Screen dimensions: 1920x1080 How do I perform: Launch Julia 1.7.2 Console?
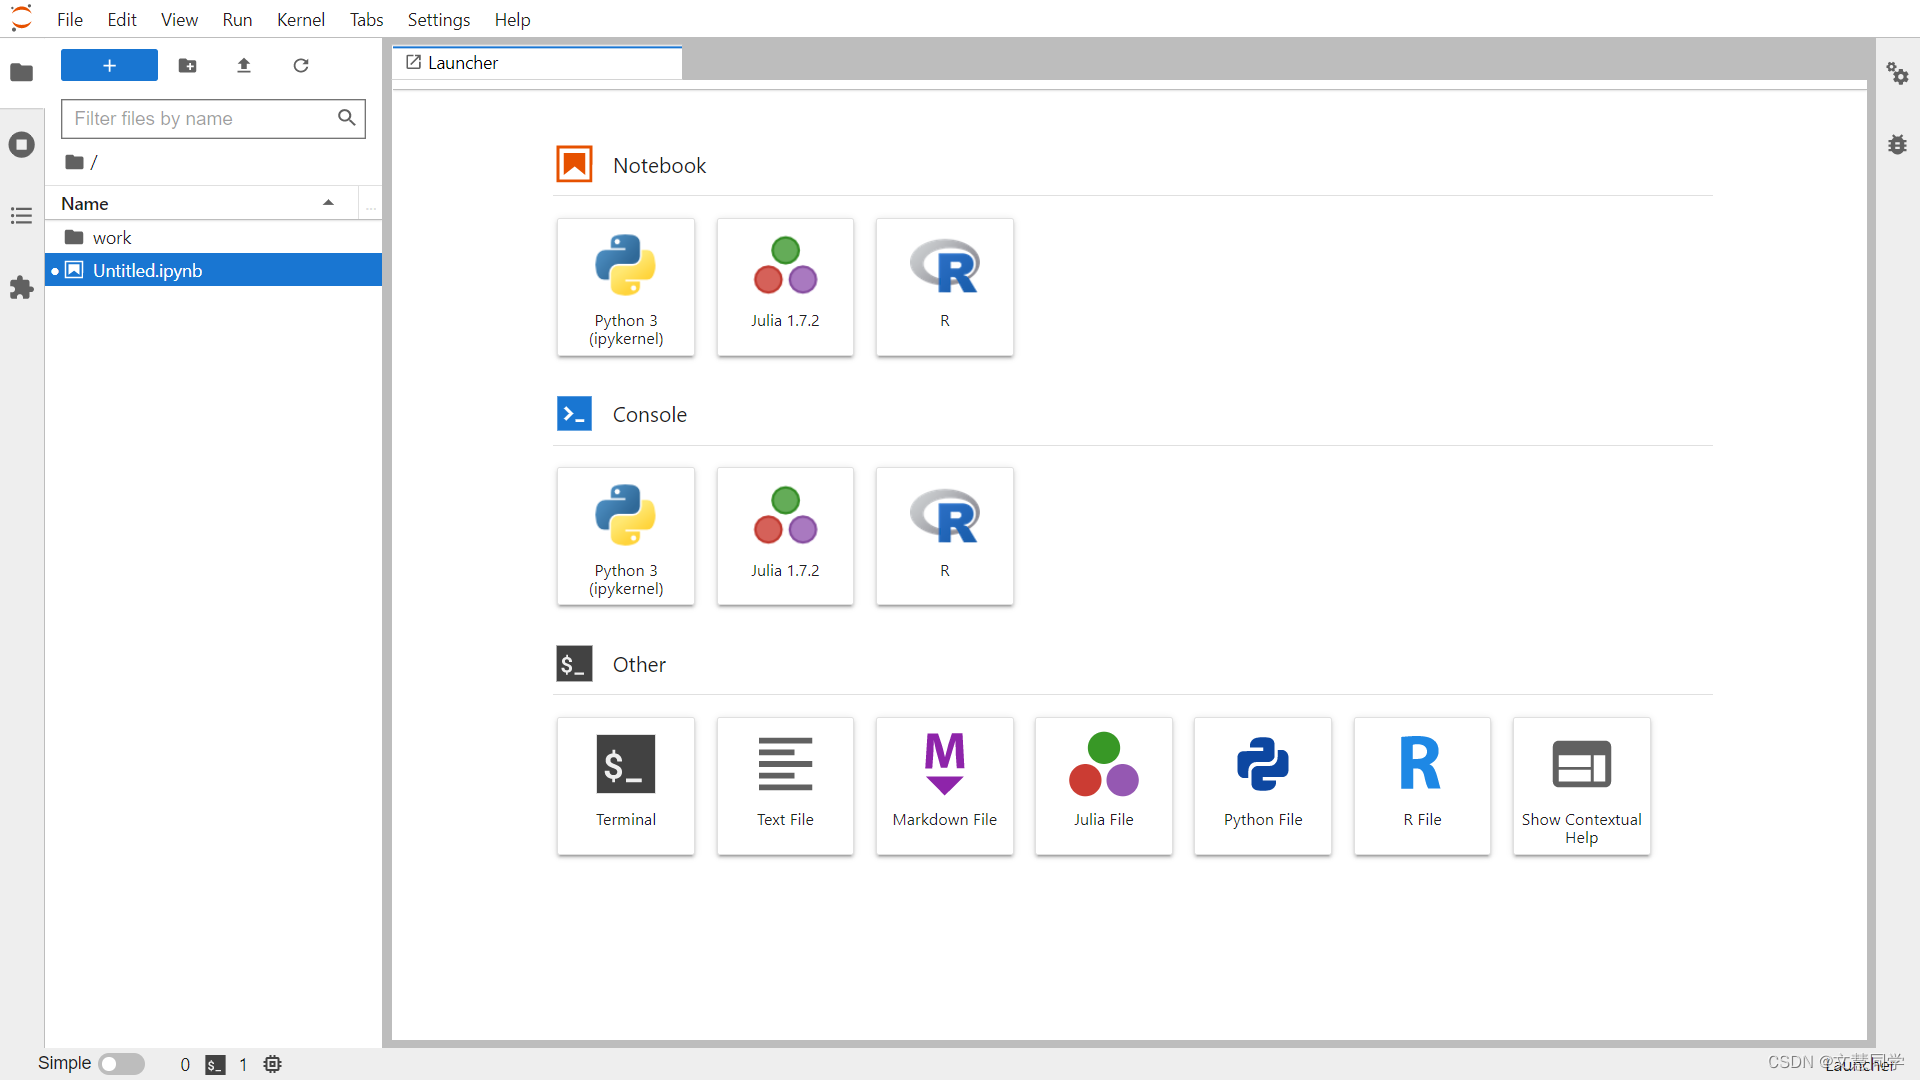coord(785,534)
